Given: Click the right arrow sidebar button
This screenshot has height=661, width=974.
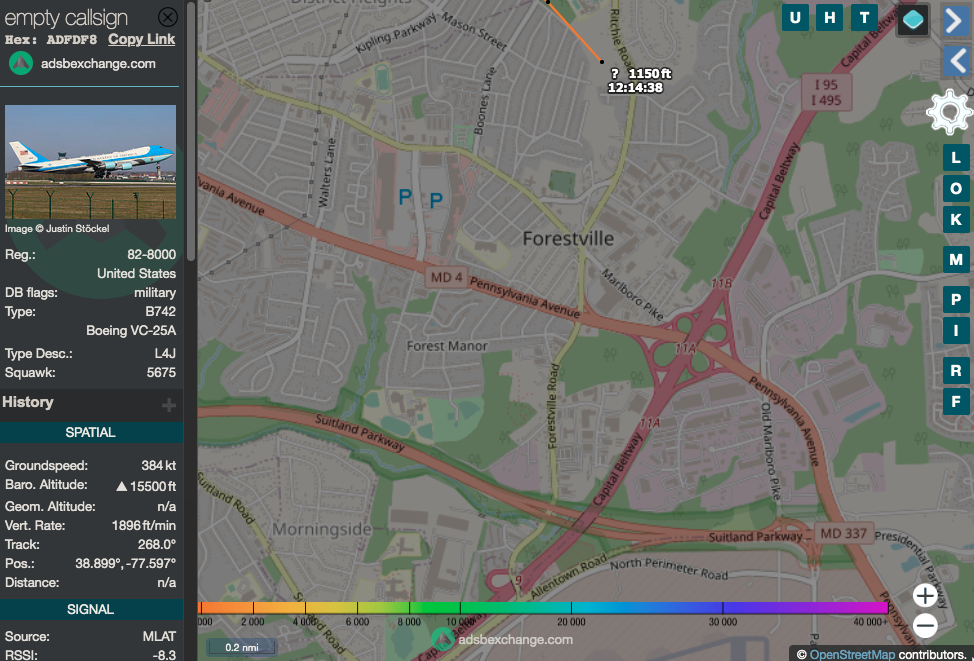Looking at the screenshot, I should pyautogui.click(x=956, y=20).
